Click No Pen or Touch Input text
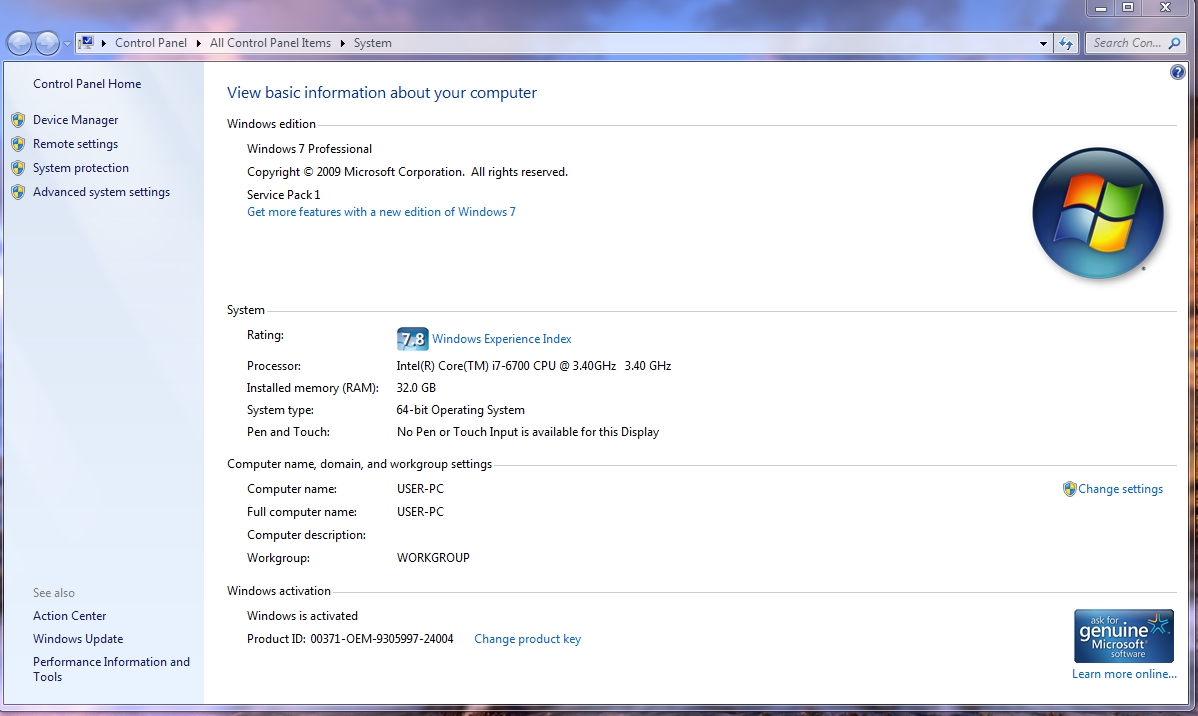The image size is (1198, 716). click(527, 433)
